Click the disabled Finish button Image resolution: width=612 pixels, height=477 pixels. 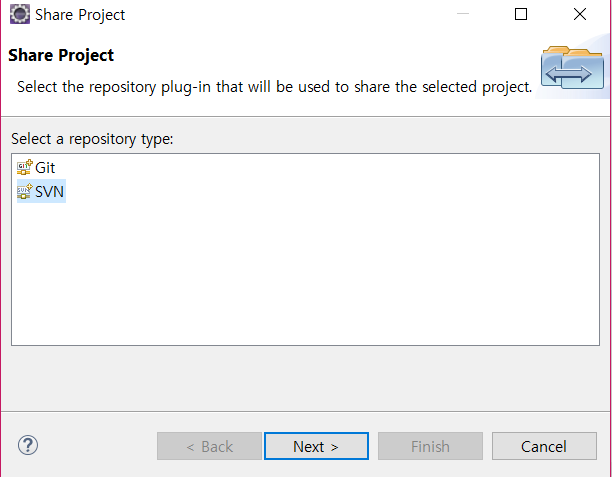(x=430, y=446)
